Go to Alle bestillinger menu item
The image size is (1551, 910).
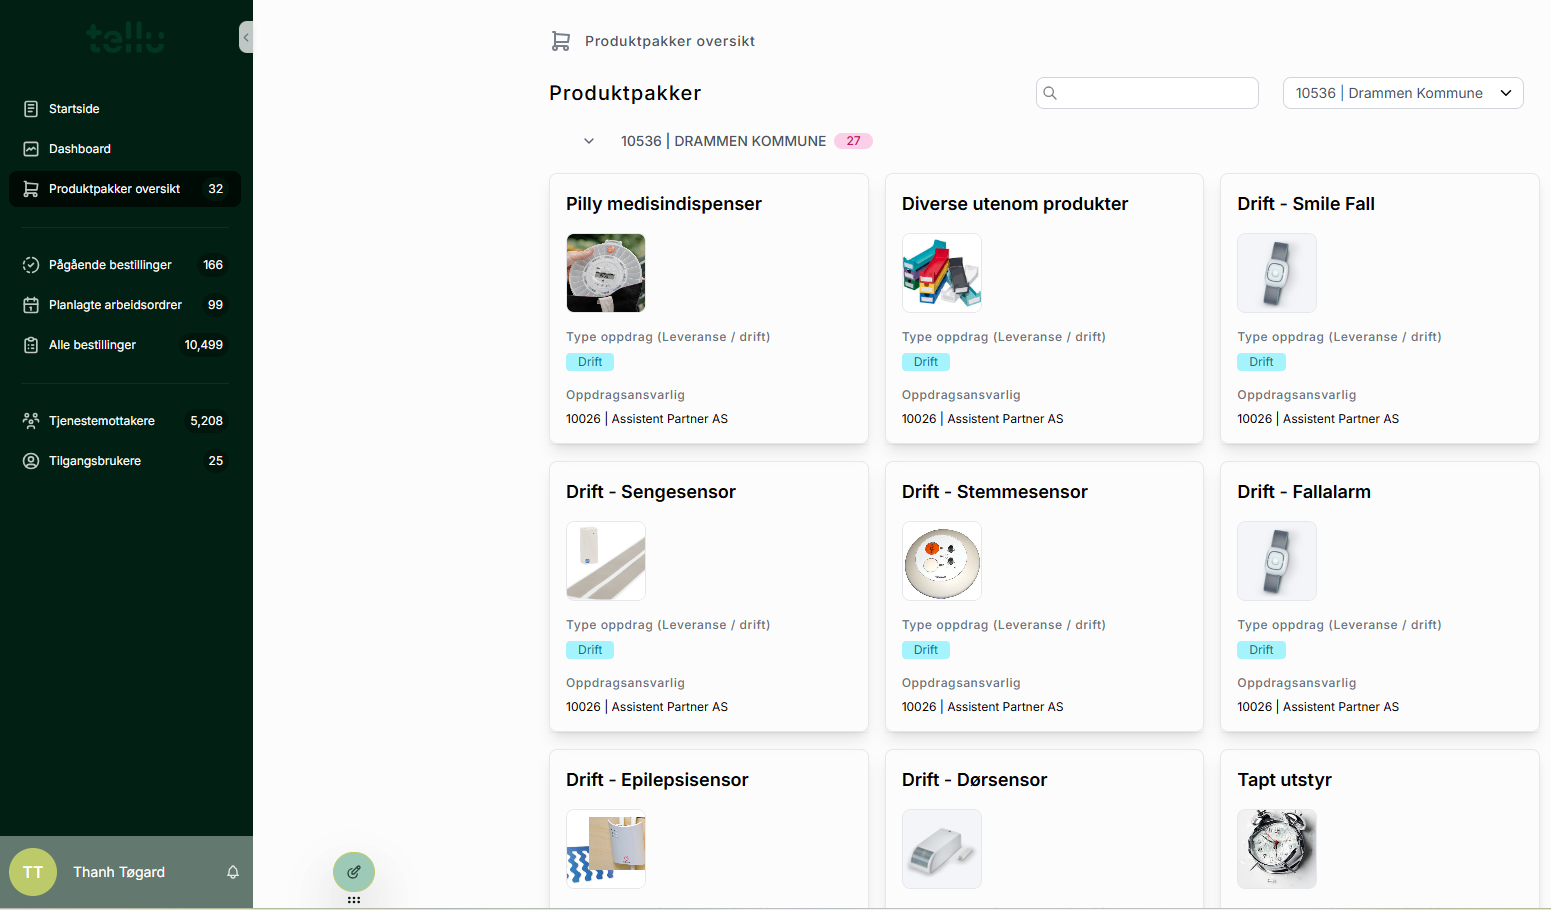pyautogui.click(x=92, y=345)
